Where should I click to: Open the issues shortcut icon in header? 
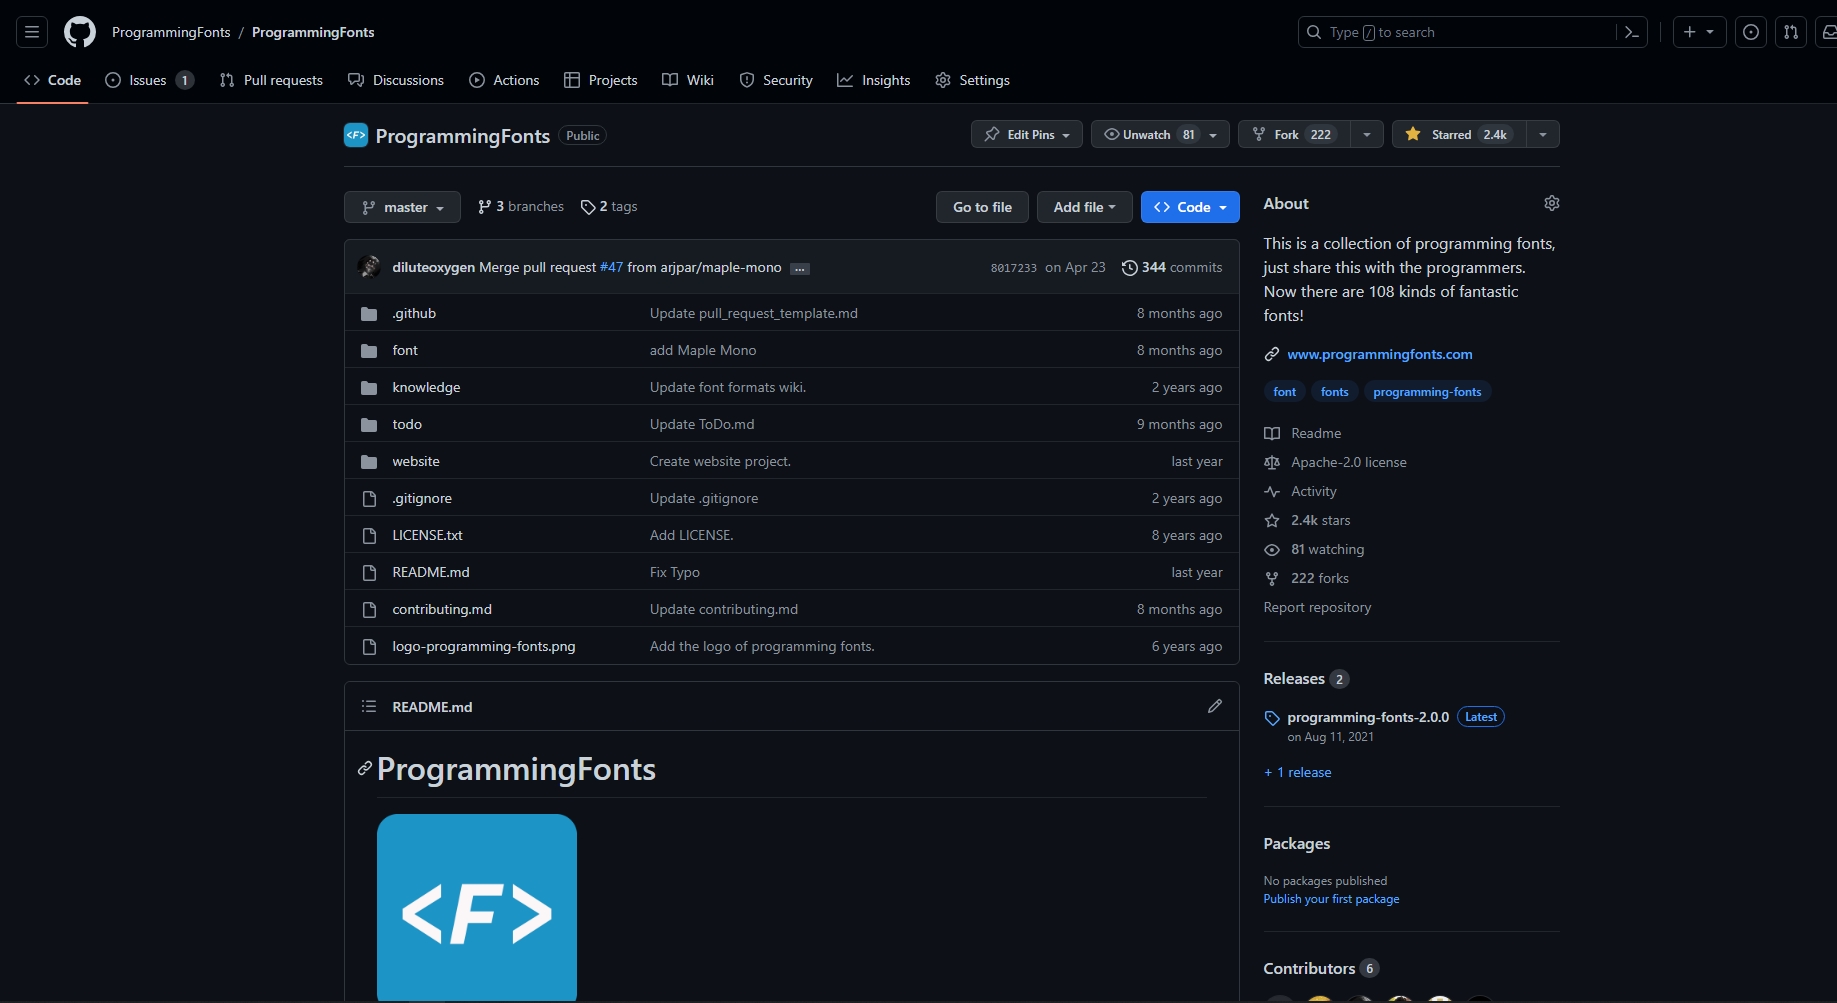click(x=1751, y=32)
